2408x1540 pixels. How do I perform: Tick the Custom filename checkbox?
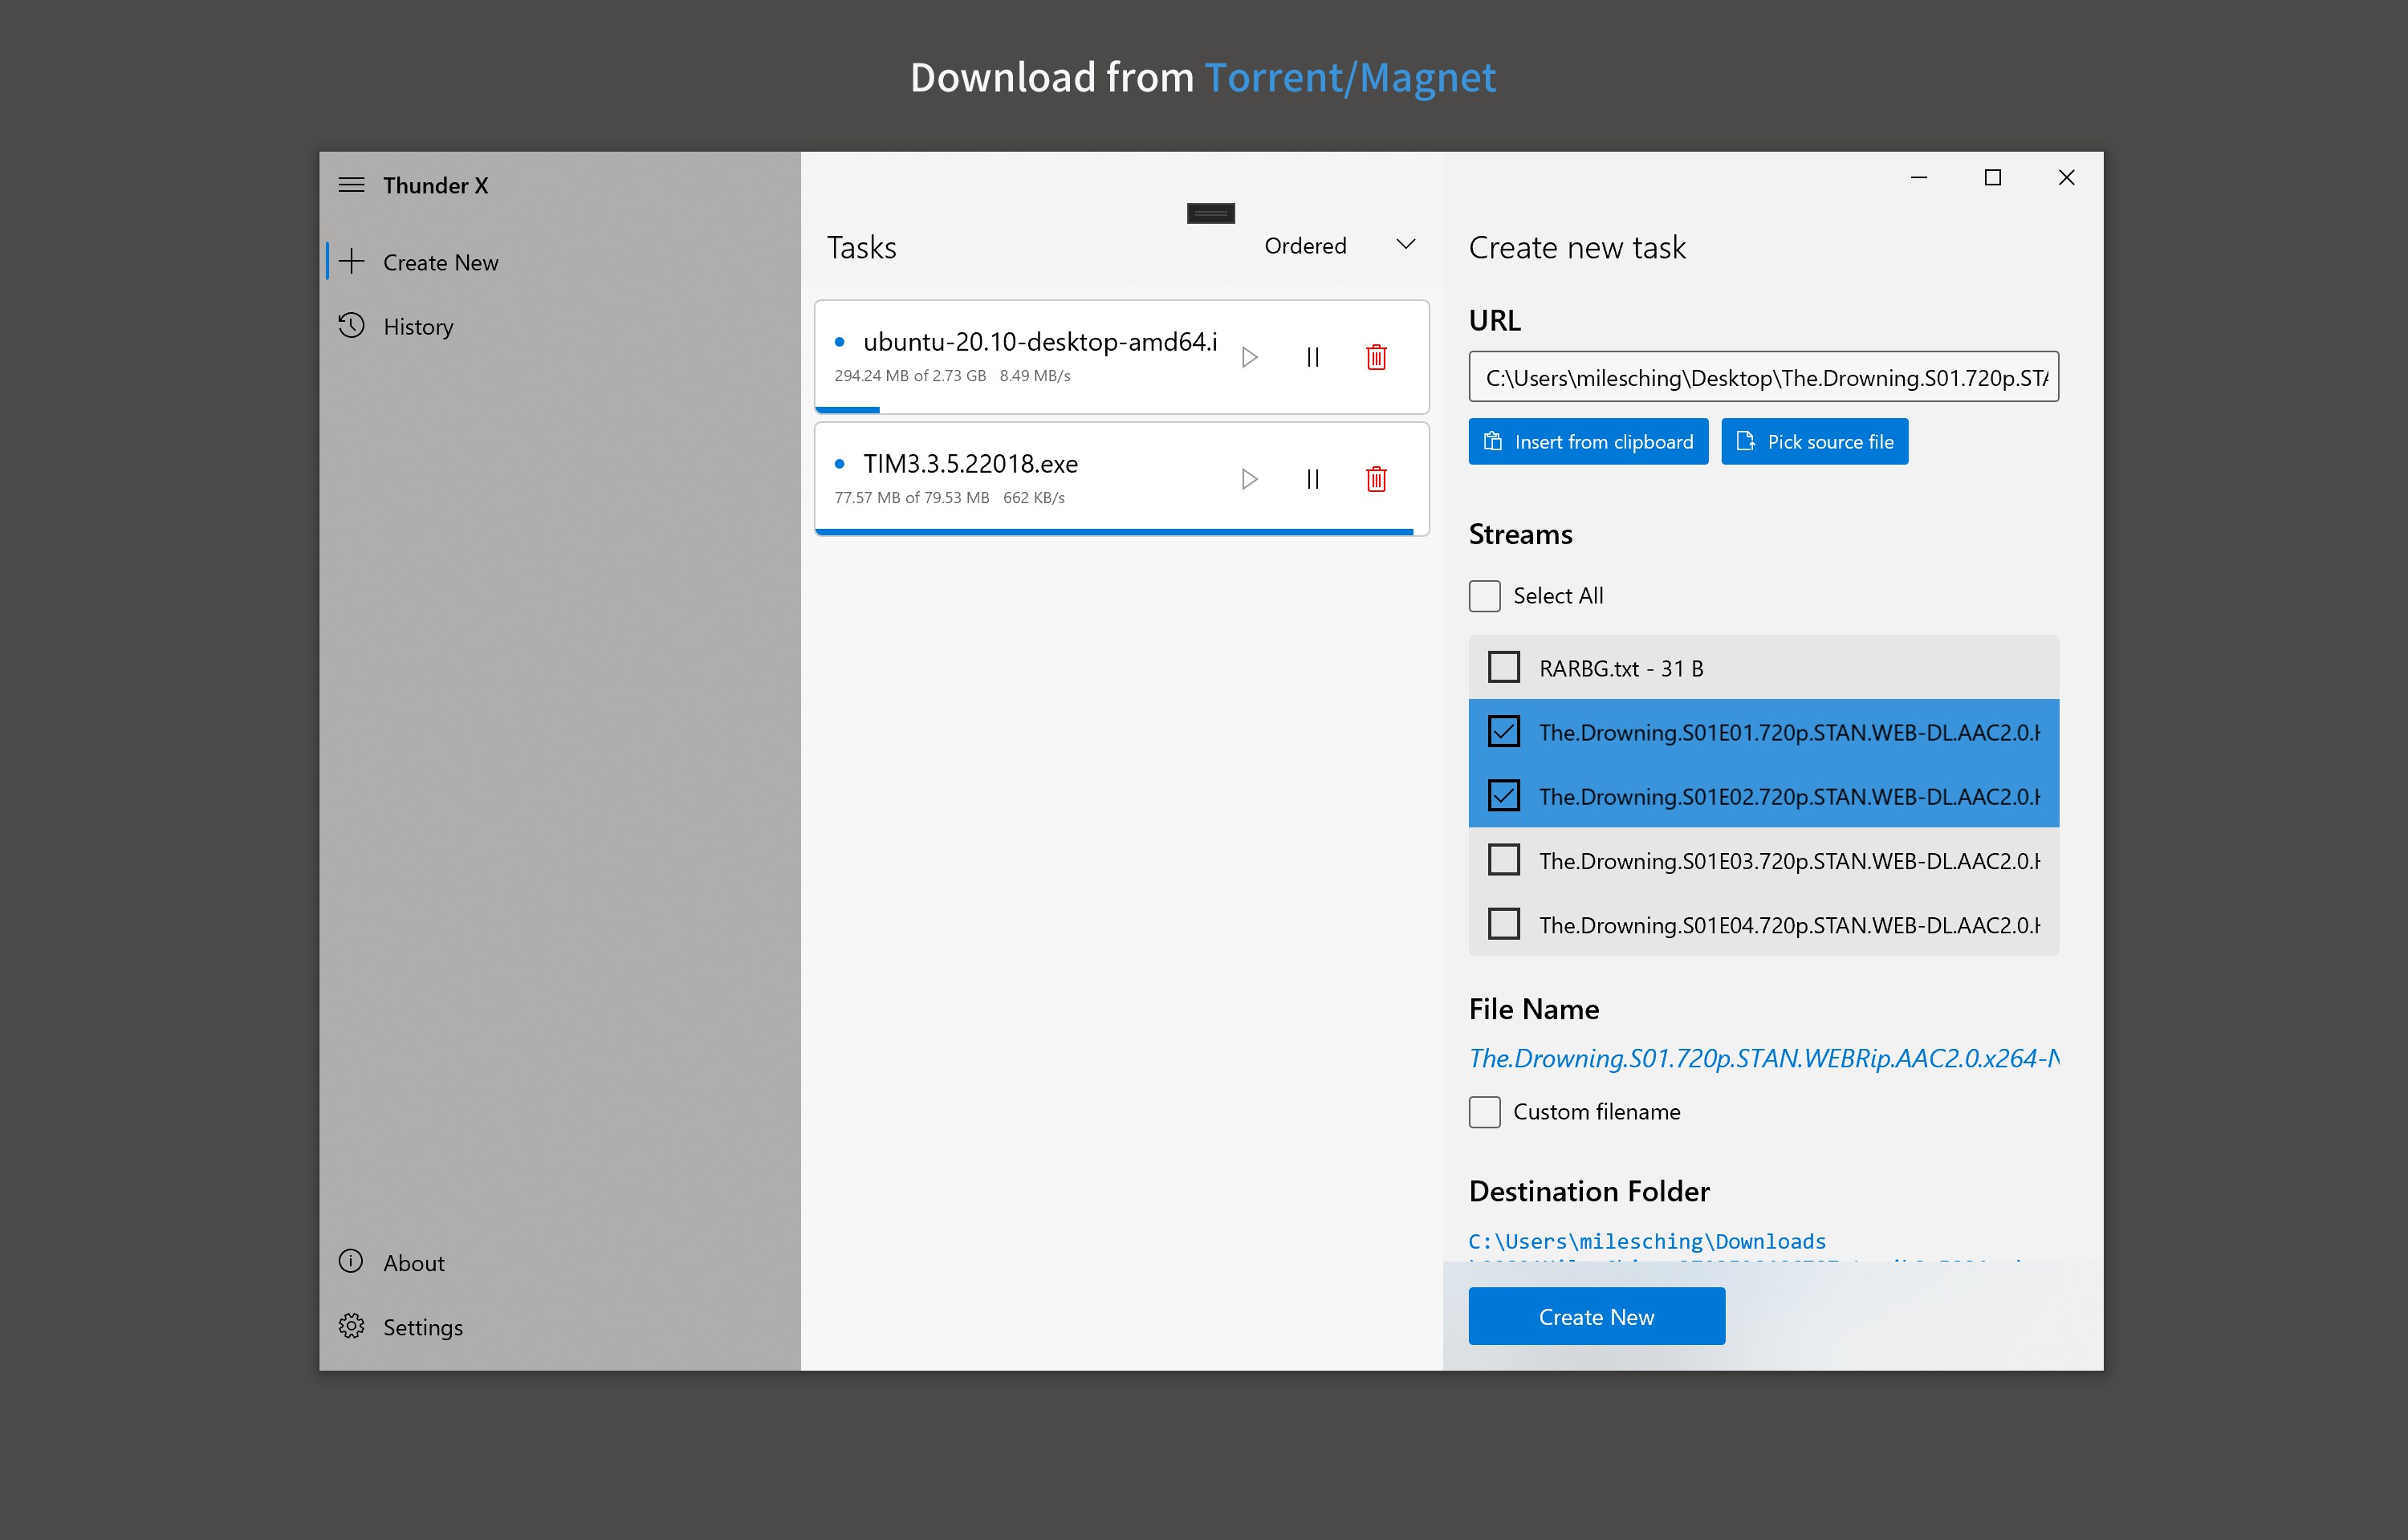click(x=1485, y=1112)
